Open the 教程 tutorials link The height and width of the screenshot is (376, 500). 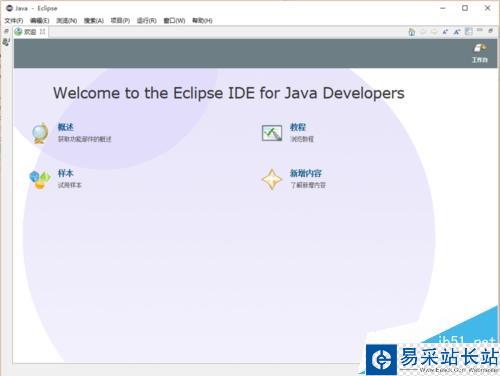[298, 127]
